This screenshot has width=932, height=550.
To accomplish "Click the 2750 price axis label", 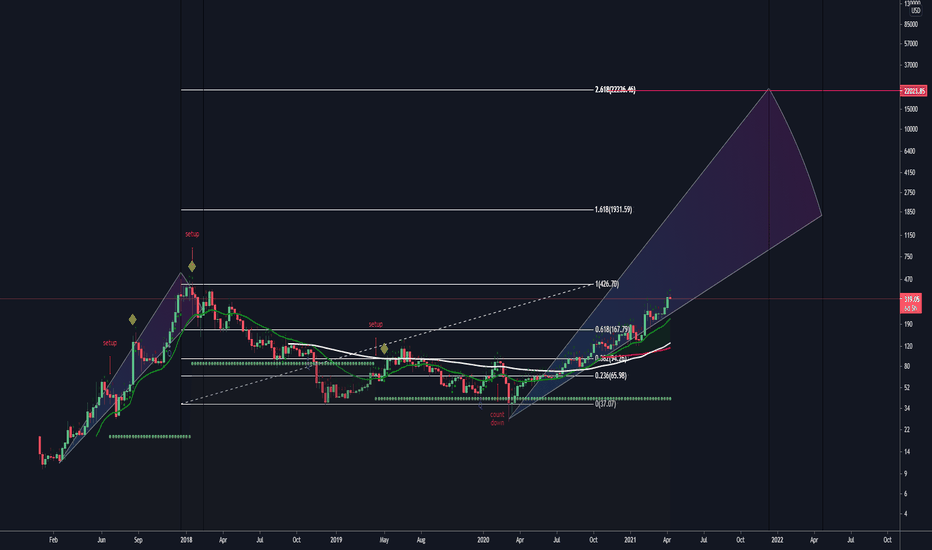I will pyautogui.click(x=910, y=193).
